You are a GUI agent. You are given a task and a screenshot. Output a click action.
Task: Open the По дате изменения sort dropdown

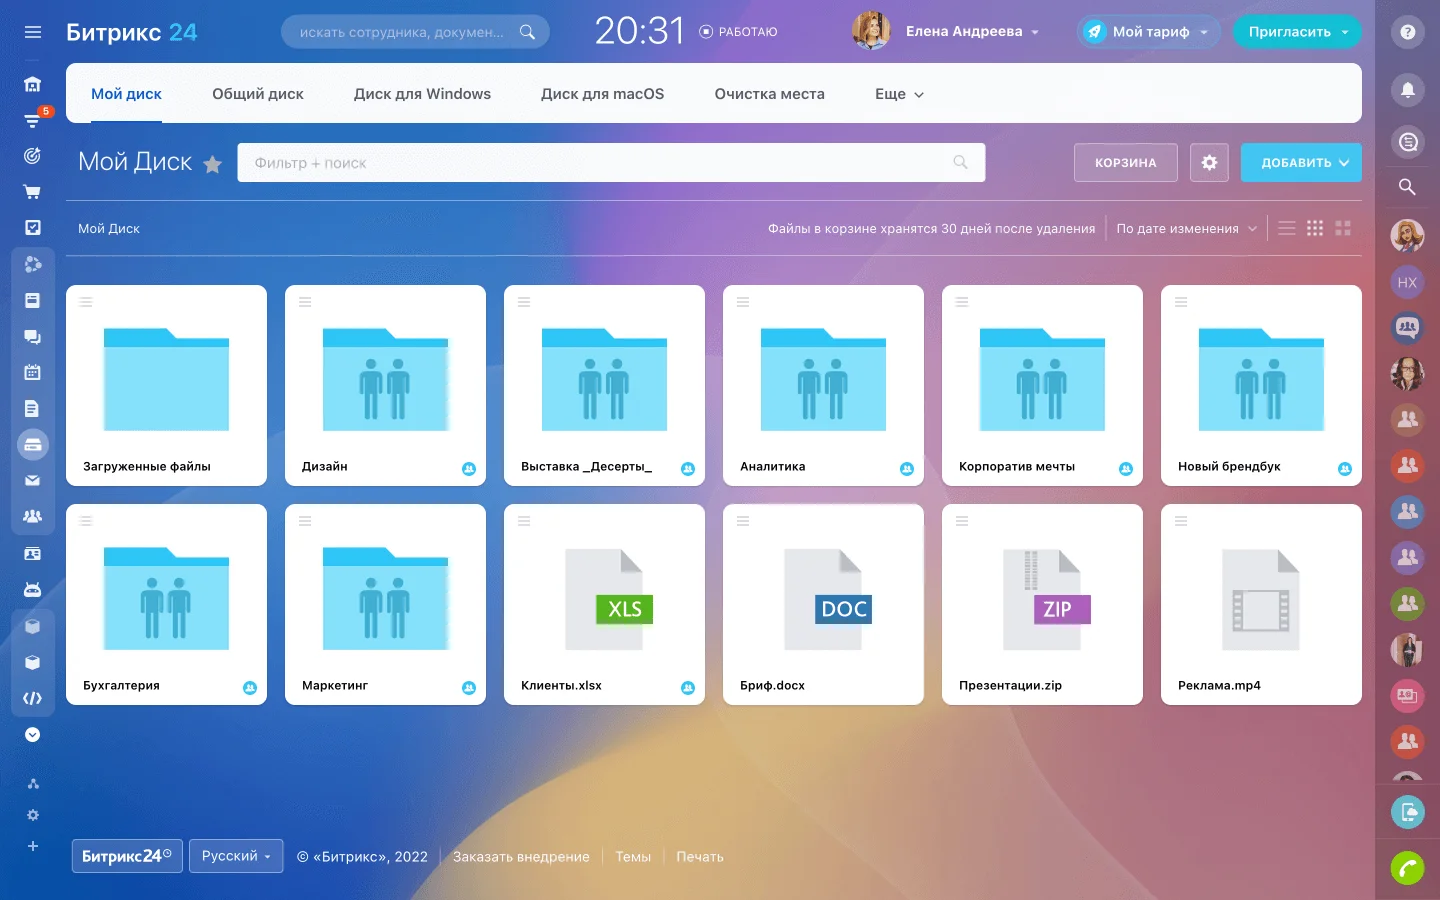pos(1186,228)
